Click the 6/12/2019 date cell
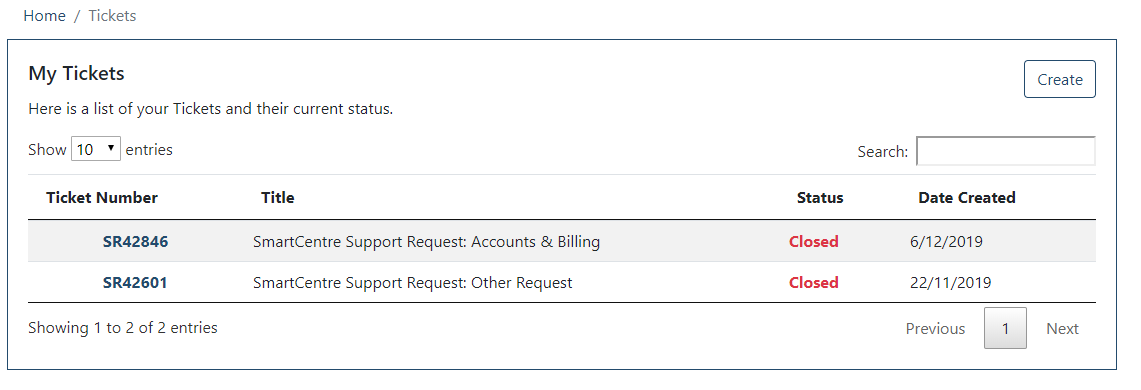Viewport: 1141px width, 390px height. point(946,242)
